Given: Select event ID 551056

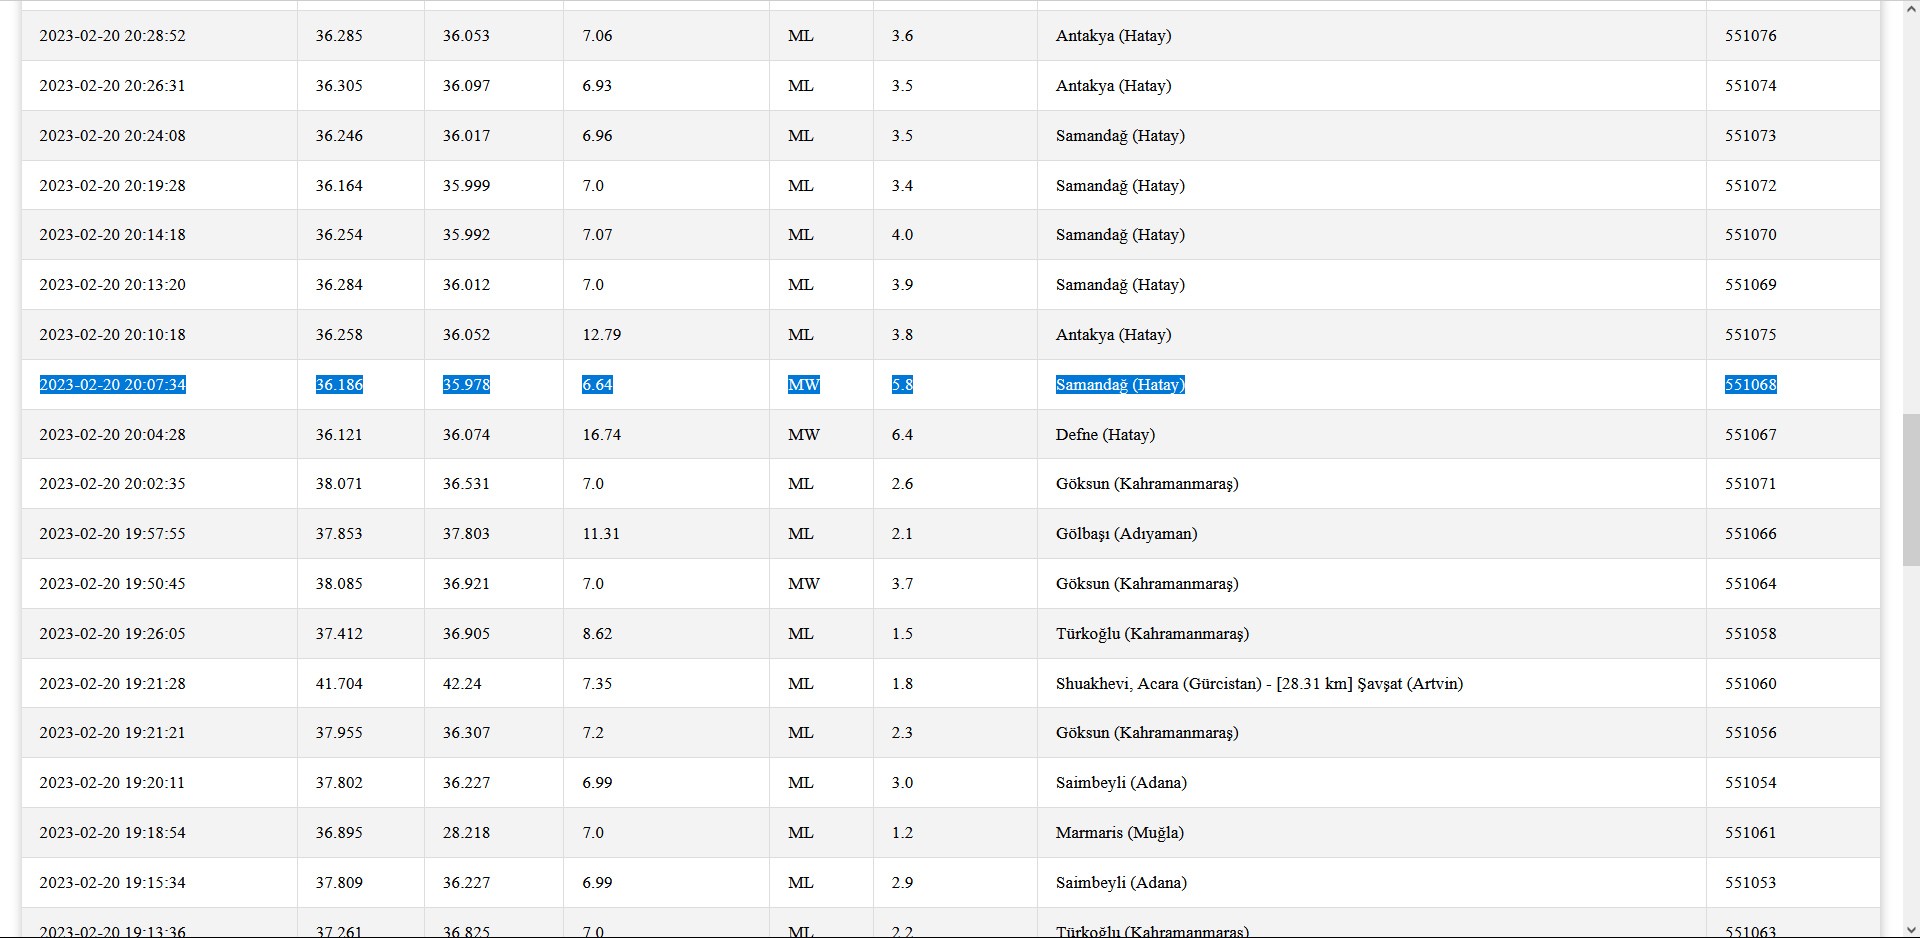Looking at the screenshot, I should coord(1751,733).
